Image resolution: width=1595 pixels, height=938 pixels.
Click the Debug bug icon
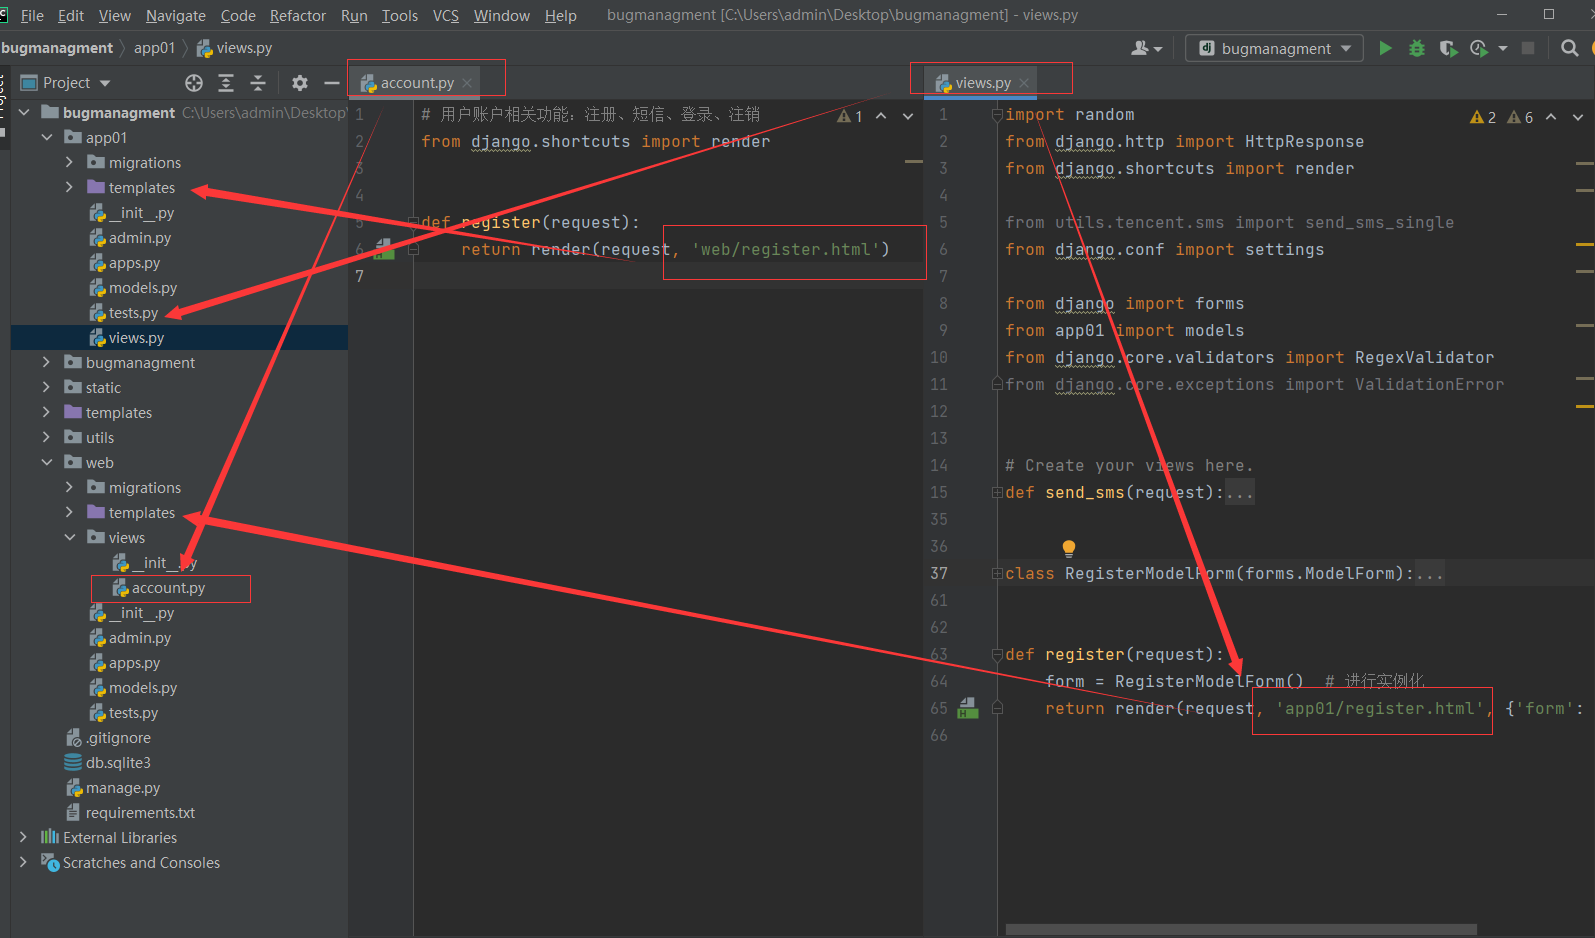[x=1416, y=48]
